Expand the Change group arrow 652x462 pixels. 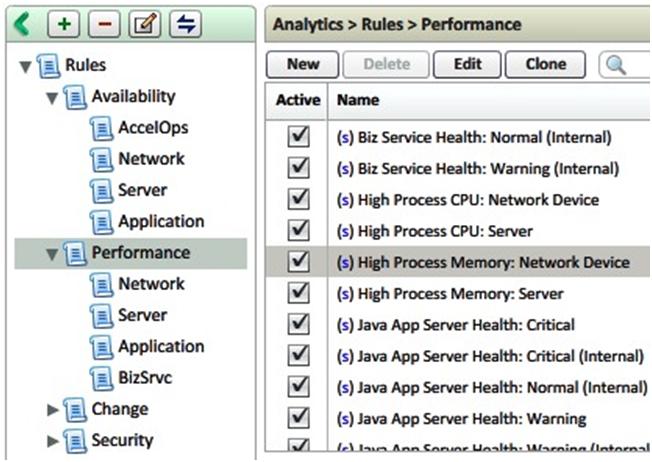(x=53, y=409)
